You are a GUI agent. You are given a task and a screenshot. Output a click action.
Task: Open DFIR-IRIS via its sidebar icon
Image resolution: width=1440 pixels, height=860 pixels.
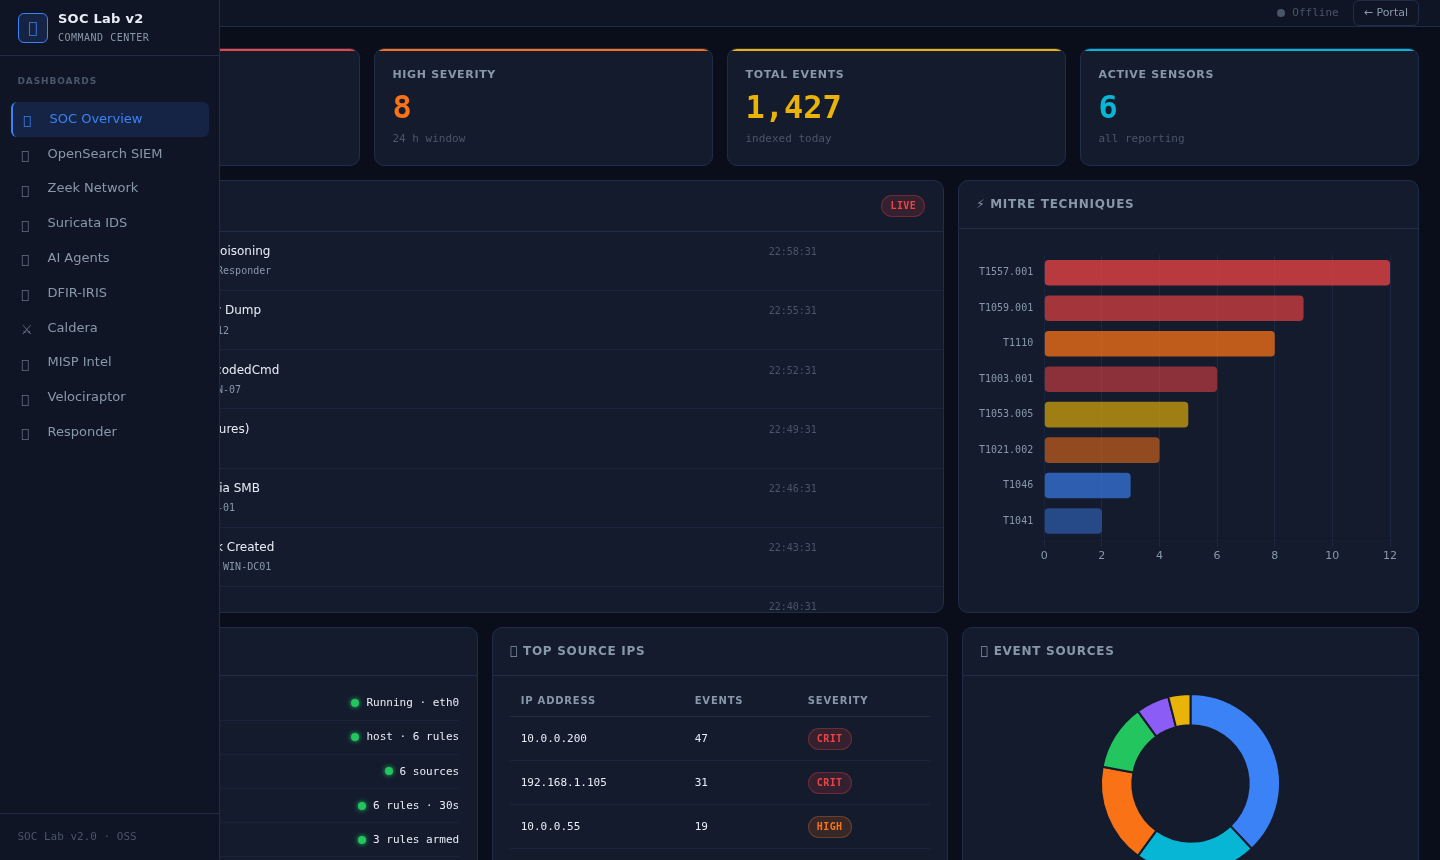pyautogui.click(x=25, y=292)
